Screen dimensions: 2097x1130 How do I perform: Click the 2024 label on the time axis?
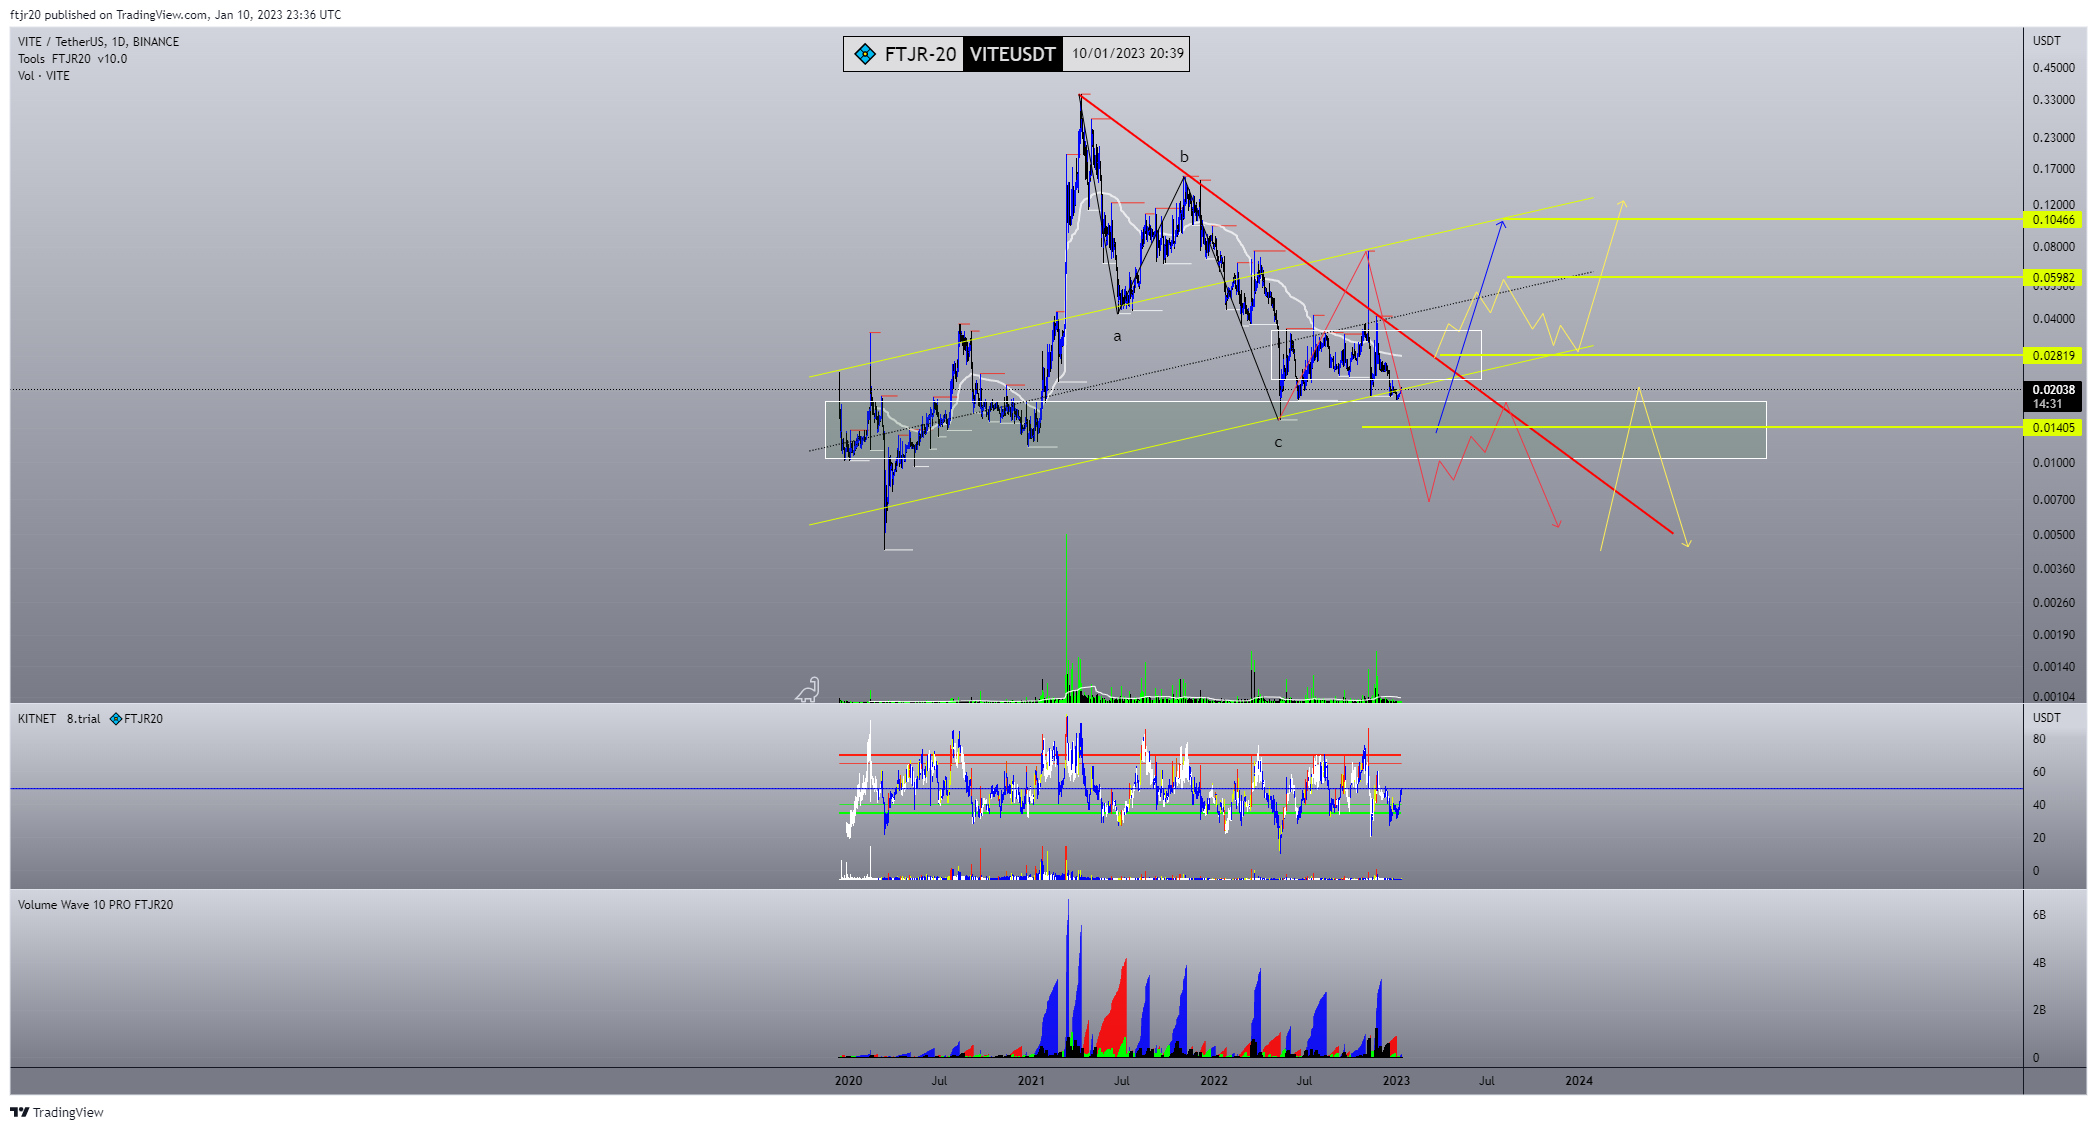pyautogui.click(x=1579, y=1081)
